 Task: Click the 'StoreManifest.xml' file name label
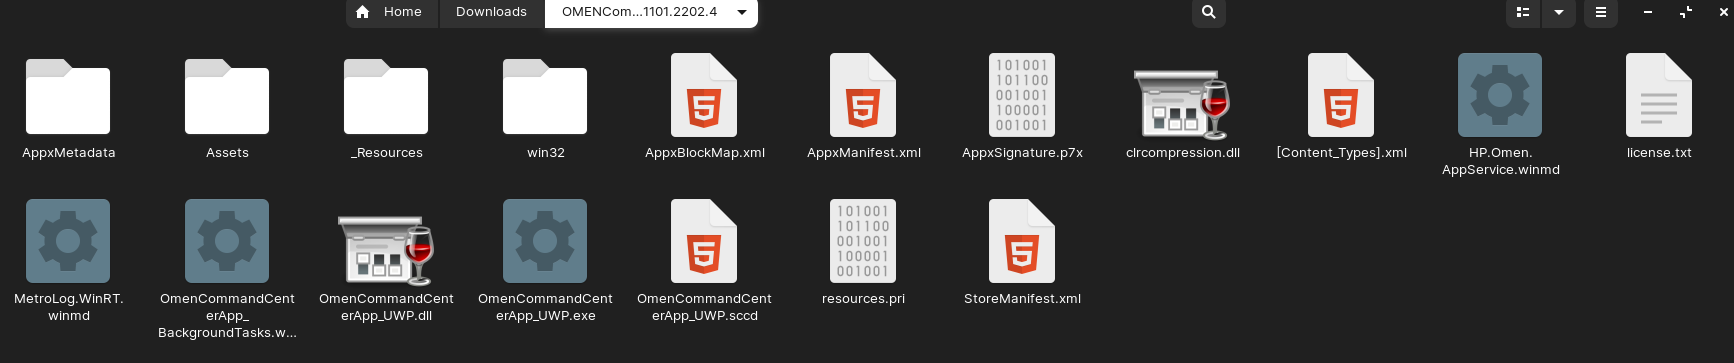[x=1022, y=299]
